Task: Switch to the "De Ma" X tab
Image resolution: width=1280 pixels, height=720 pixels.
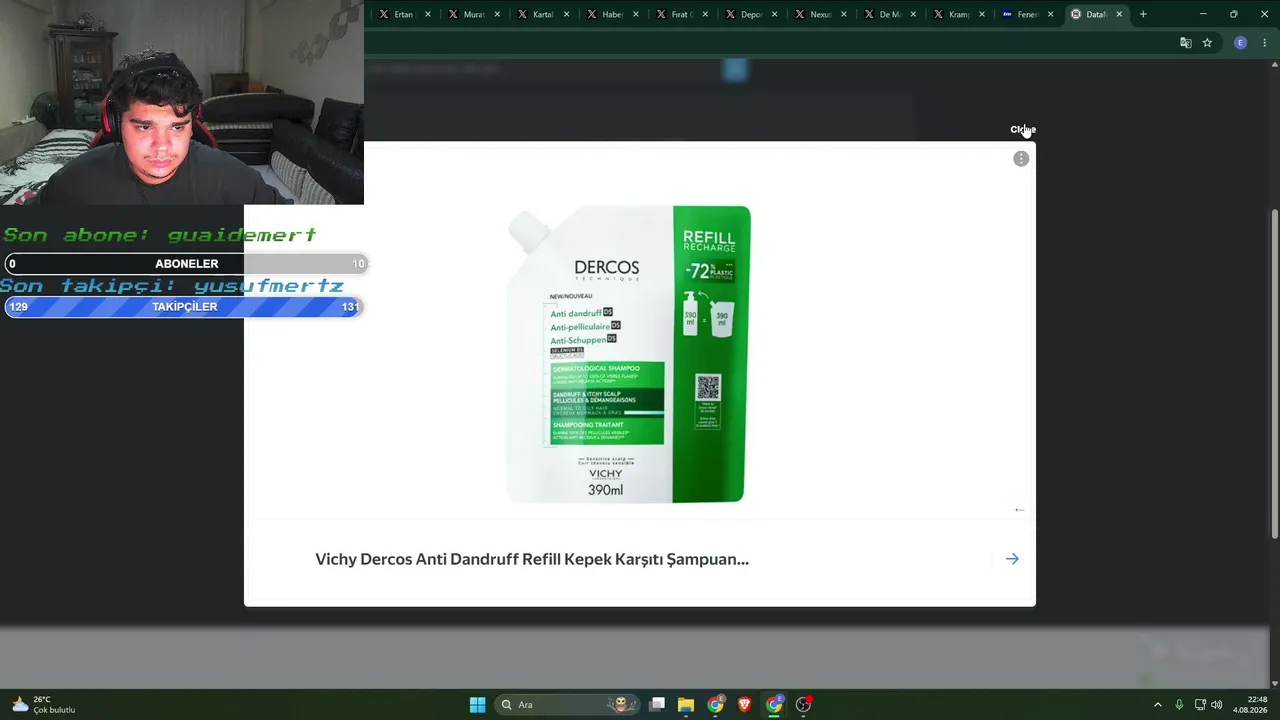Action: click(x=882, y=14)
